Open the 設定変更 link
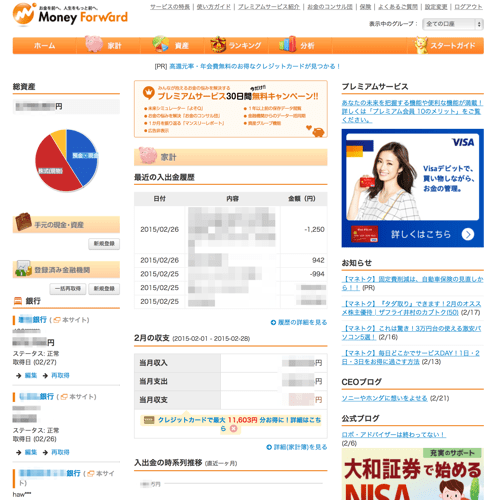The image size is (497, 500). [436, 7]
